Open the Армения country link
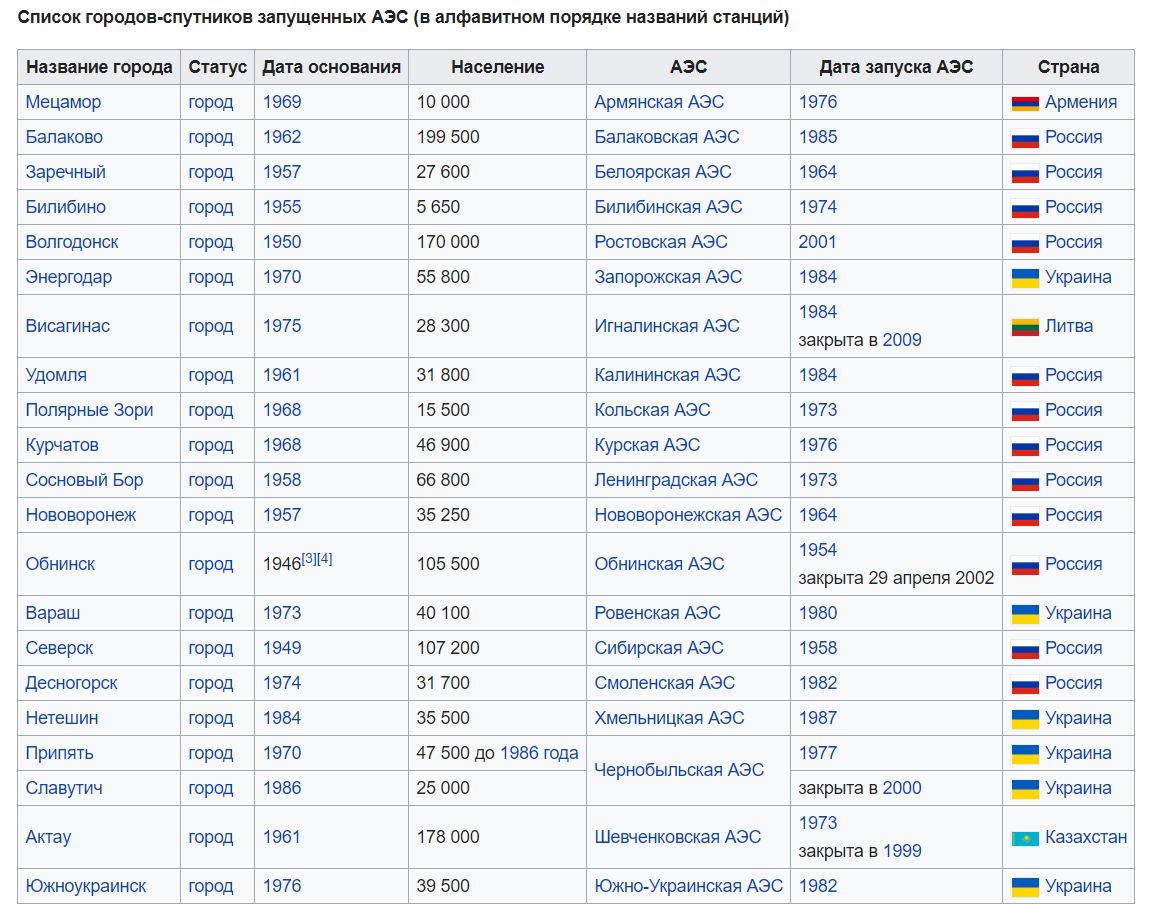This screenshot has height=920, width=1155. tap(1081, 102)
